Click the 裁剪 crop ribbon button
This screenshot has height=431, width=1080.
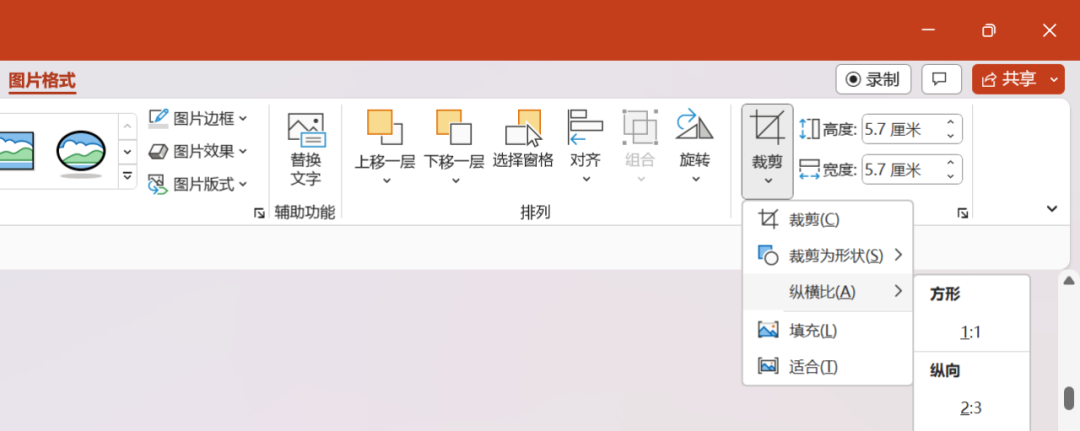point(767,151)
